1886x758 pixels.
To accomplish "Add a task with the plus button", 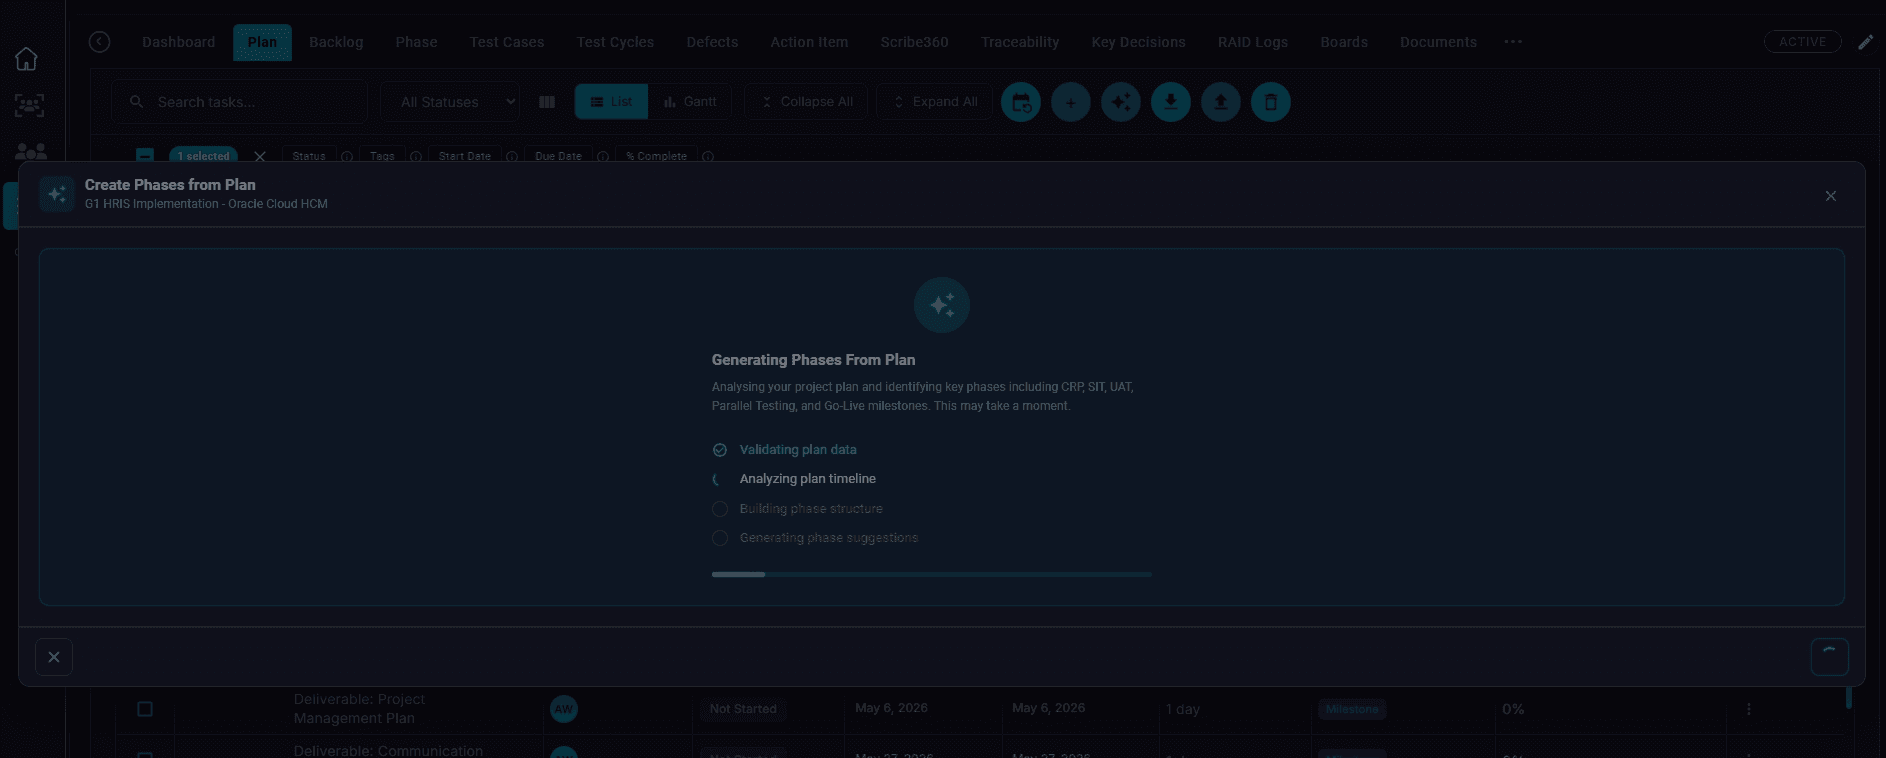I will [x=1071, y=102].
